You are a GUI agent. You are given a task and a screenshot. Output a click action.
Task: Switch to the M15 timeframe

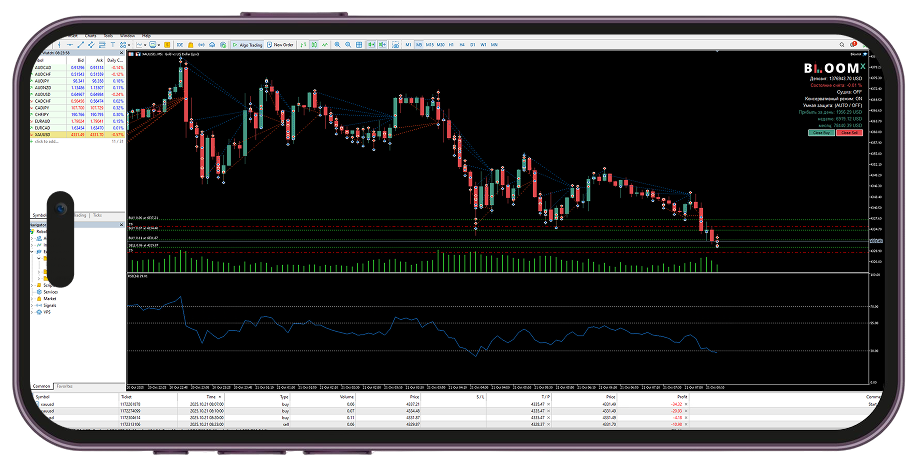point(430,45)
